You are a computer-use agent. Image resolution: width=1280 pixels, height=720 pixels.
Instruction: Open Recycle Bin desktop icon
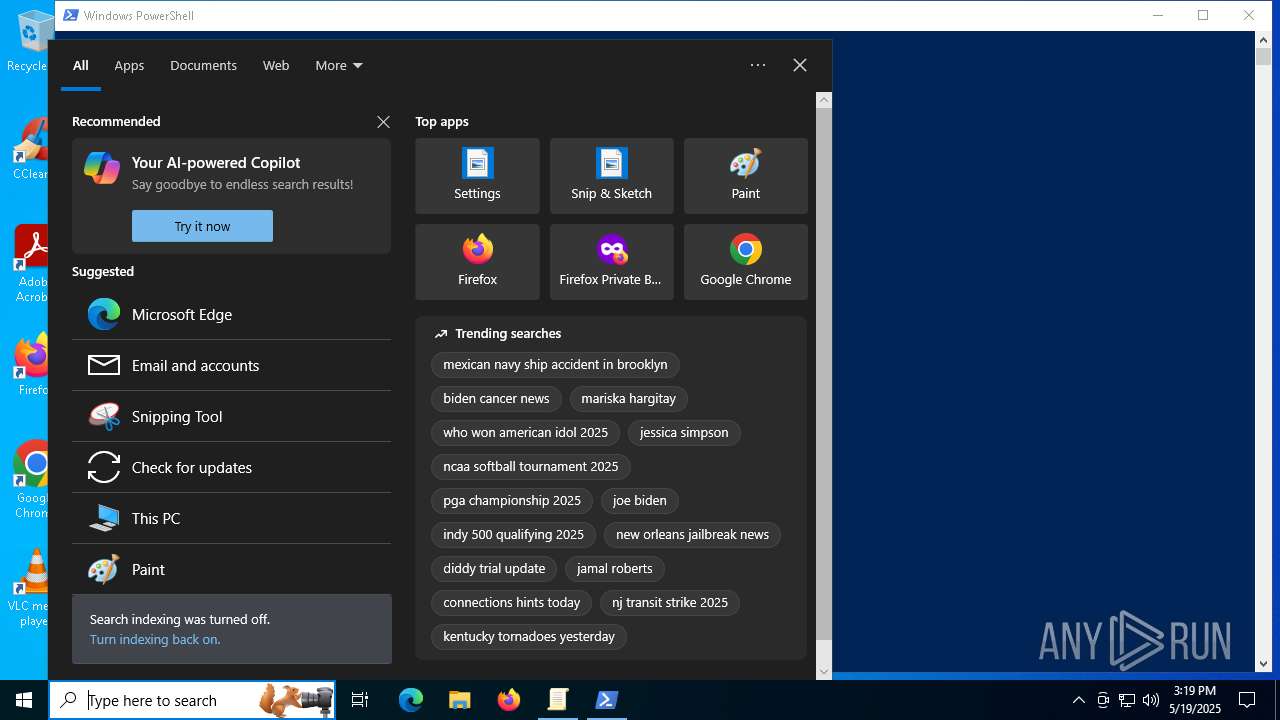point(28,42)
